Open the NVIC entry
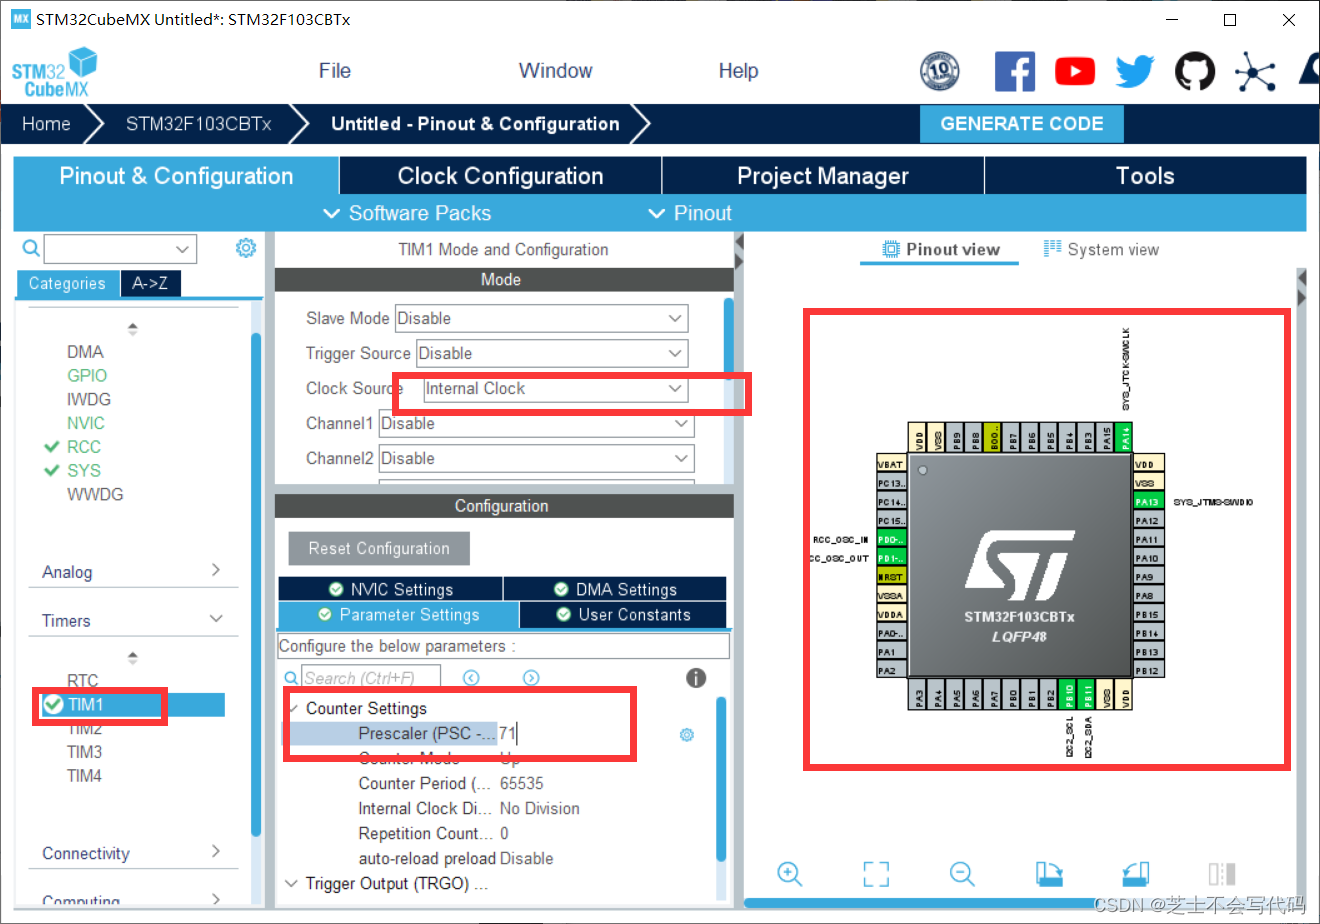Viewport: 1320px width, 924px height. 86,423
